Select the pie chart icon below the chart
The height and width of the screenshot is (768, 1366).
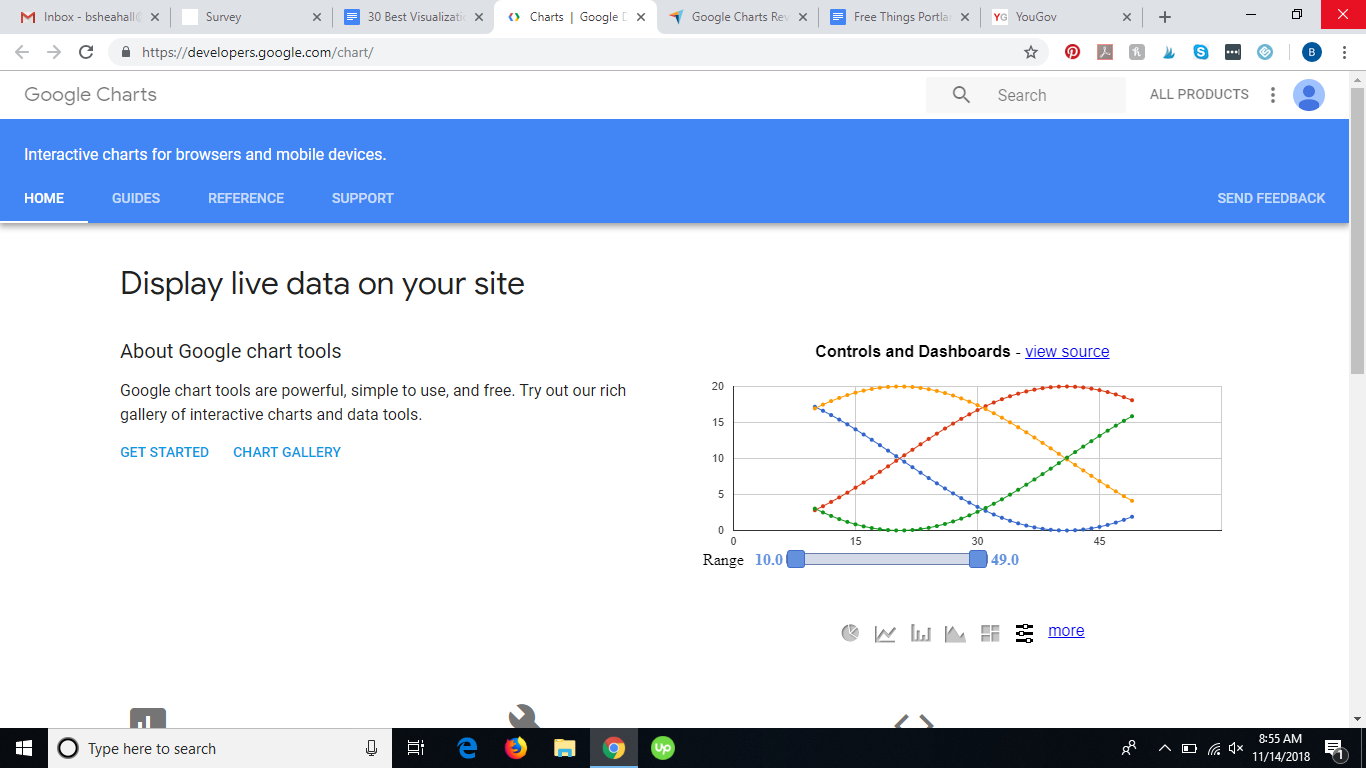tap(850, 633)
